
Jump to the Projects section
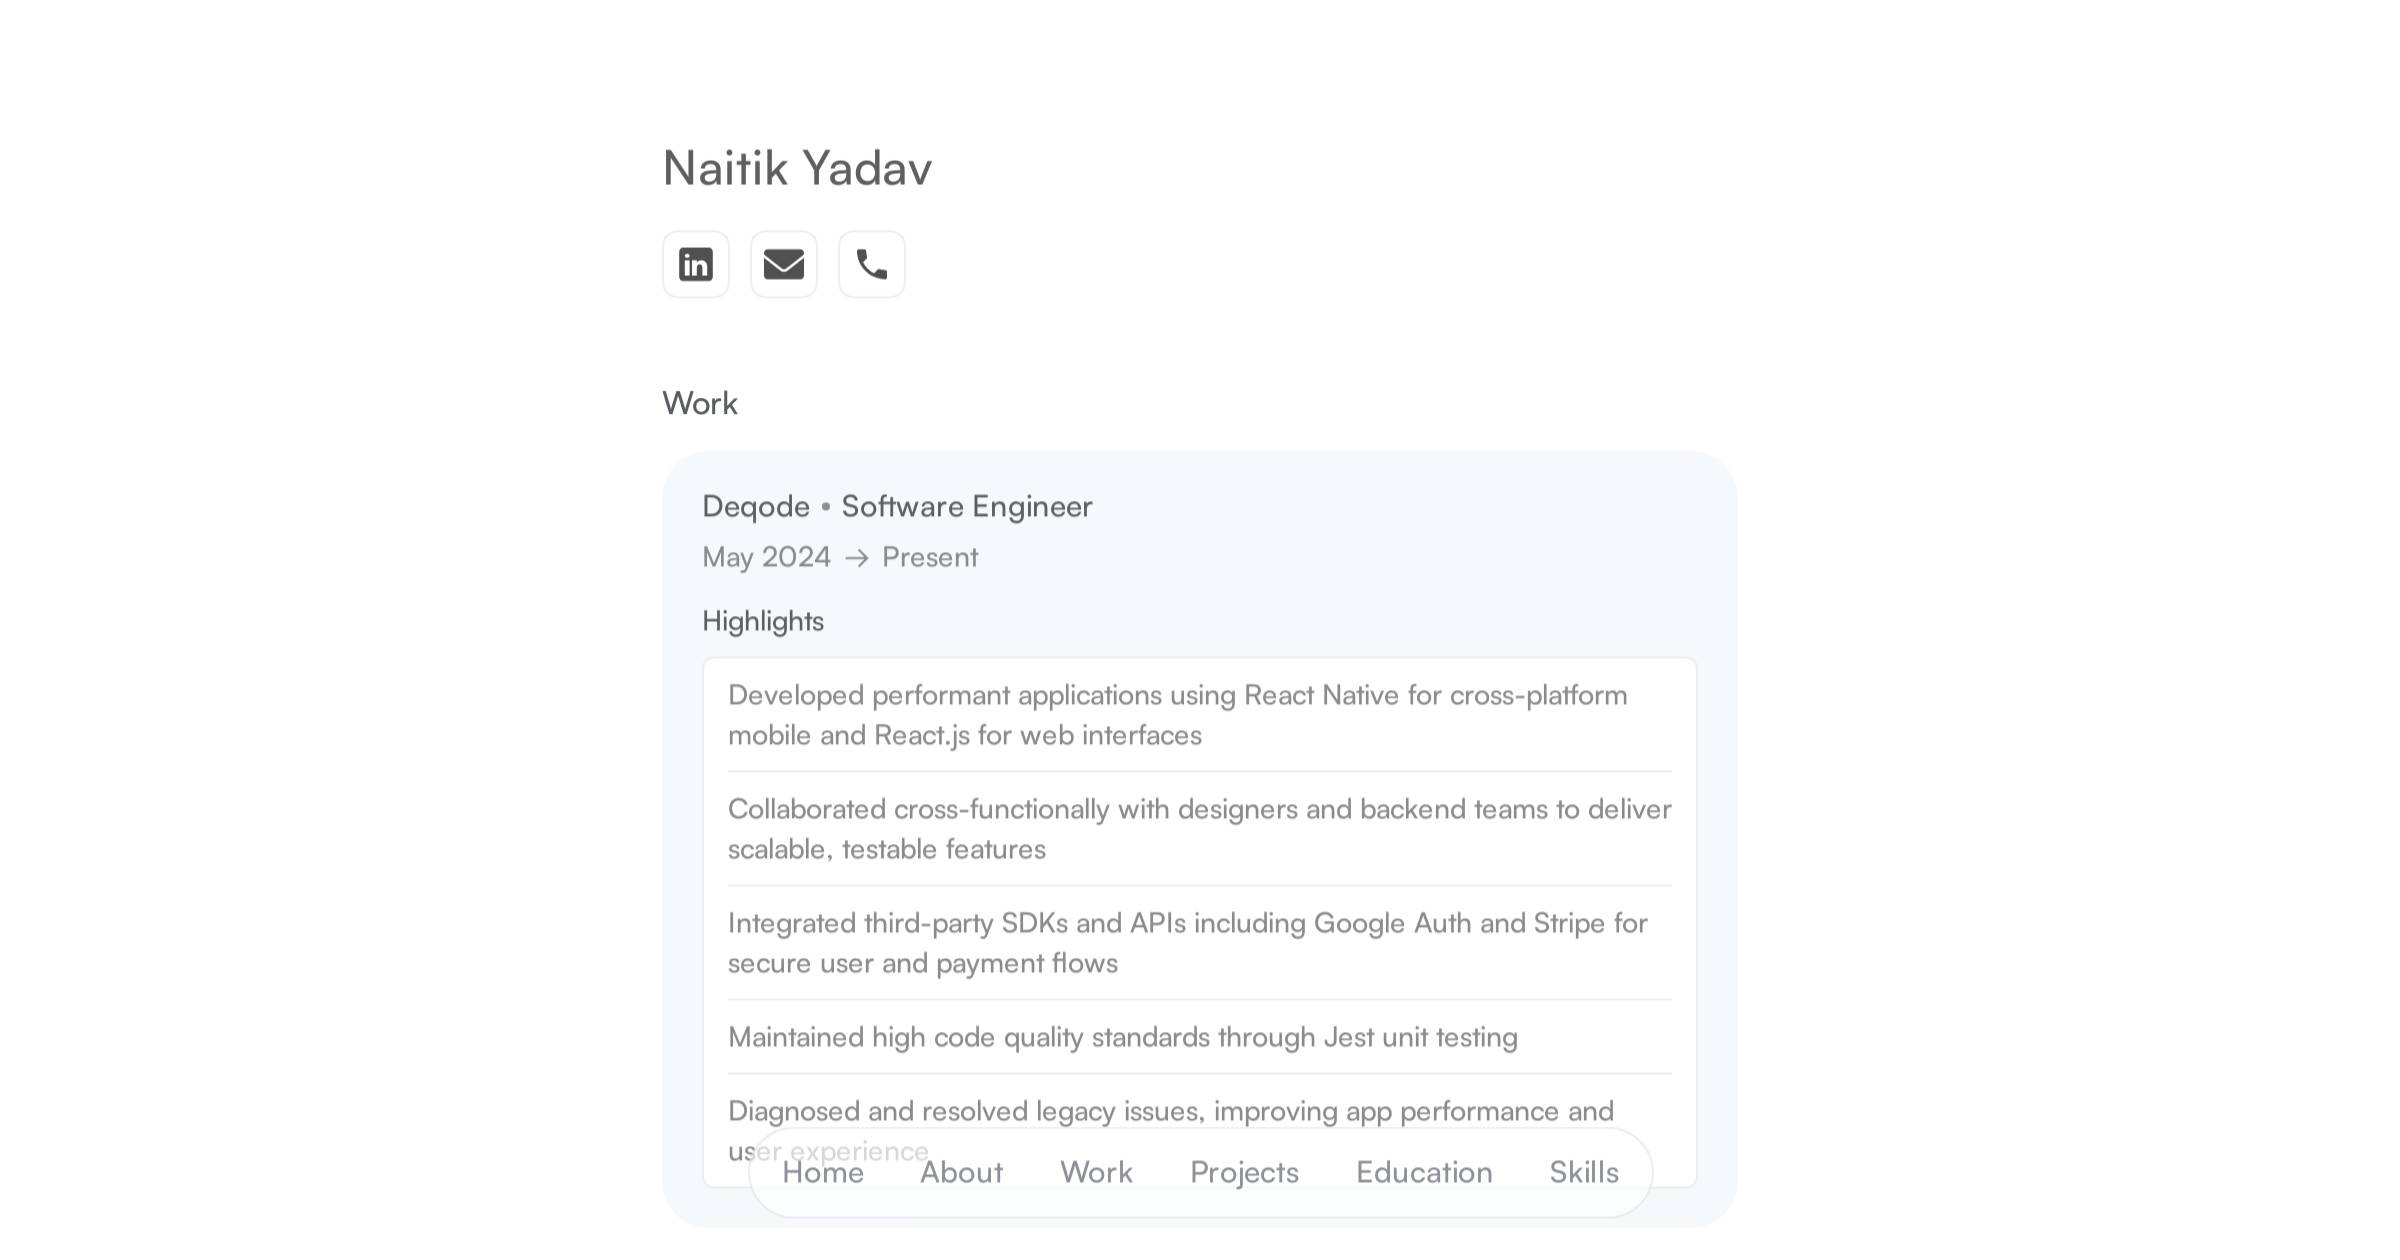(x=1244, y=1172)
